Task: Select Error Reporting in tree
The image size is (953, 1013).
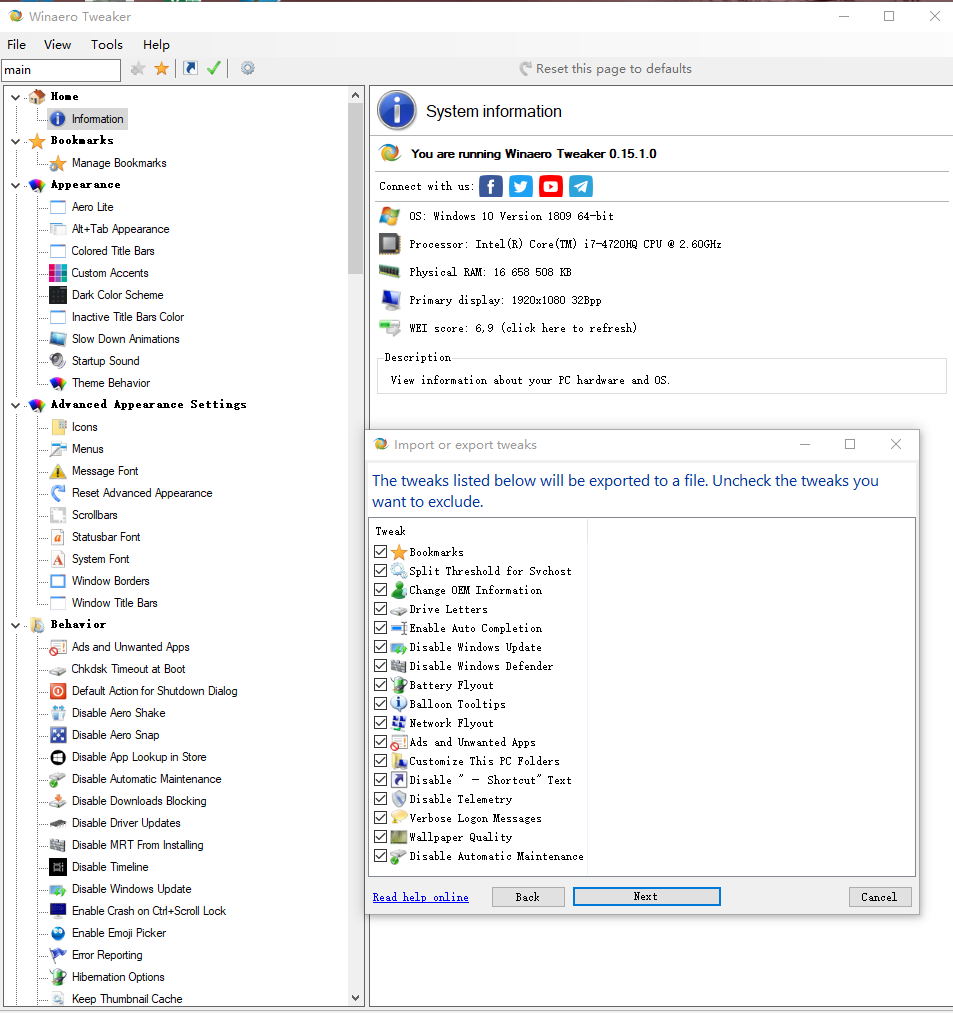Action: click(x=107, y=955)
